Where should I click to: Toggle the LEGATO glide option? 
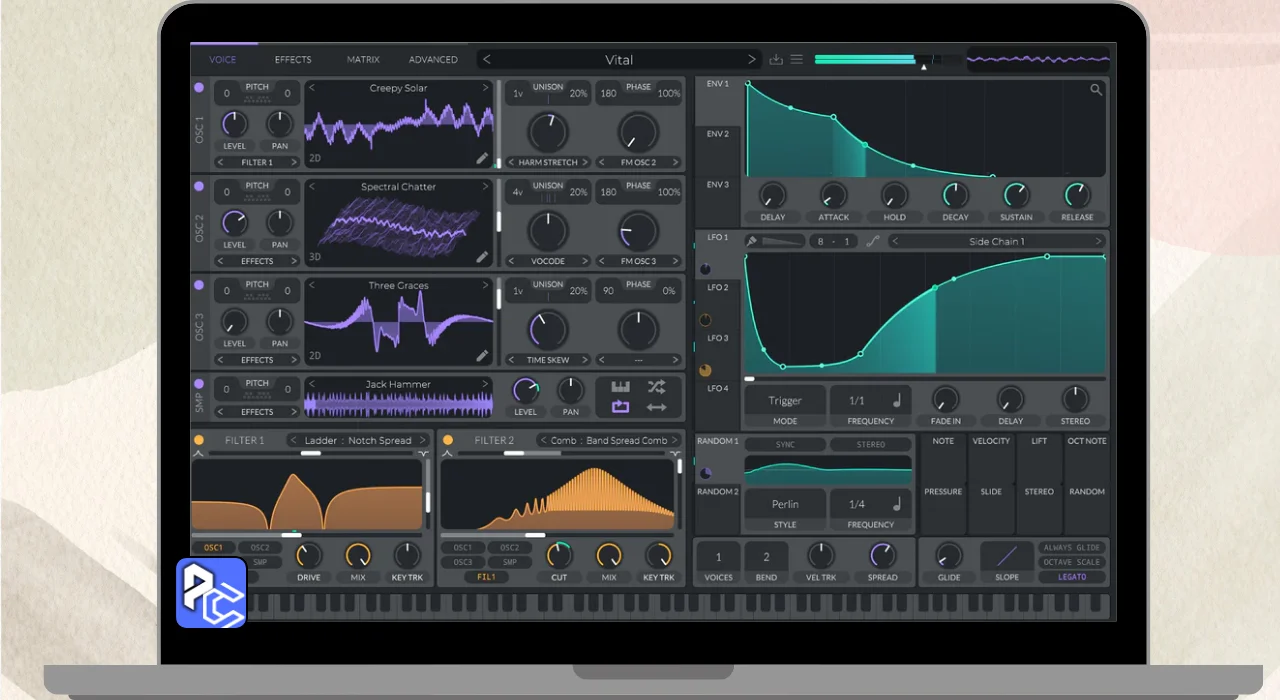[1072, 577]
